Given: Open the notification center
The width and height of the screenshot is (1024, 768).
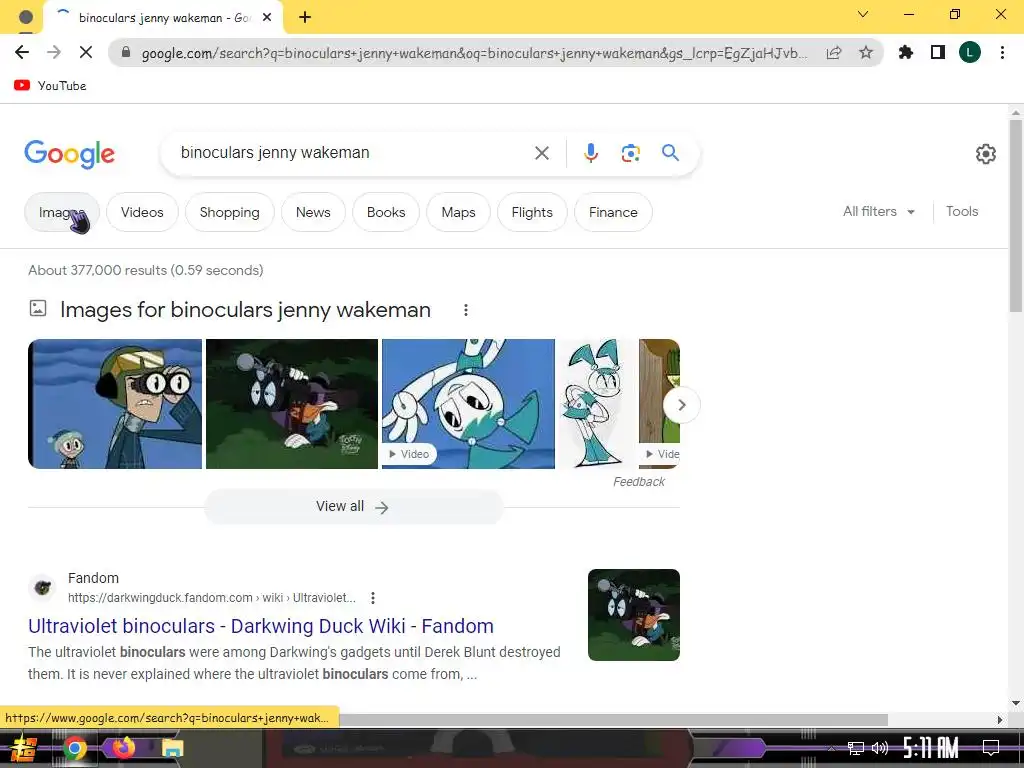Looking at the screenshot, I should point(991,748).
